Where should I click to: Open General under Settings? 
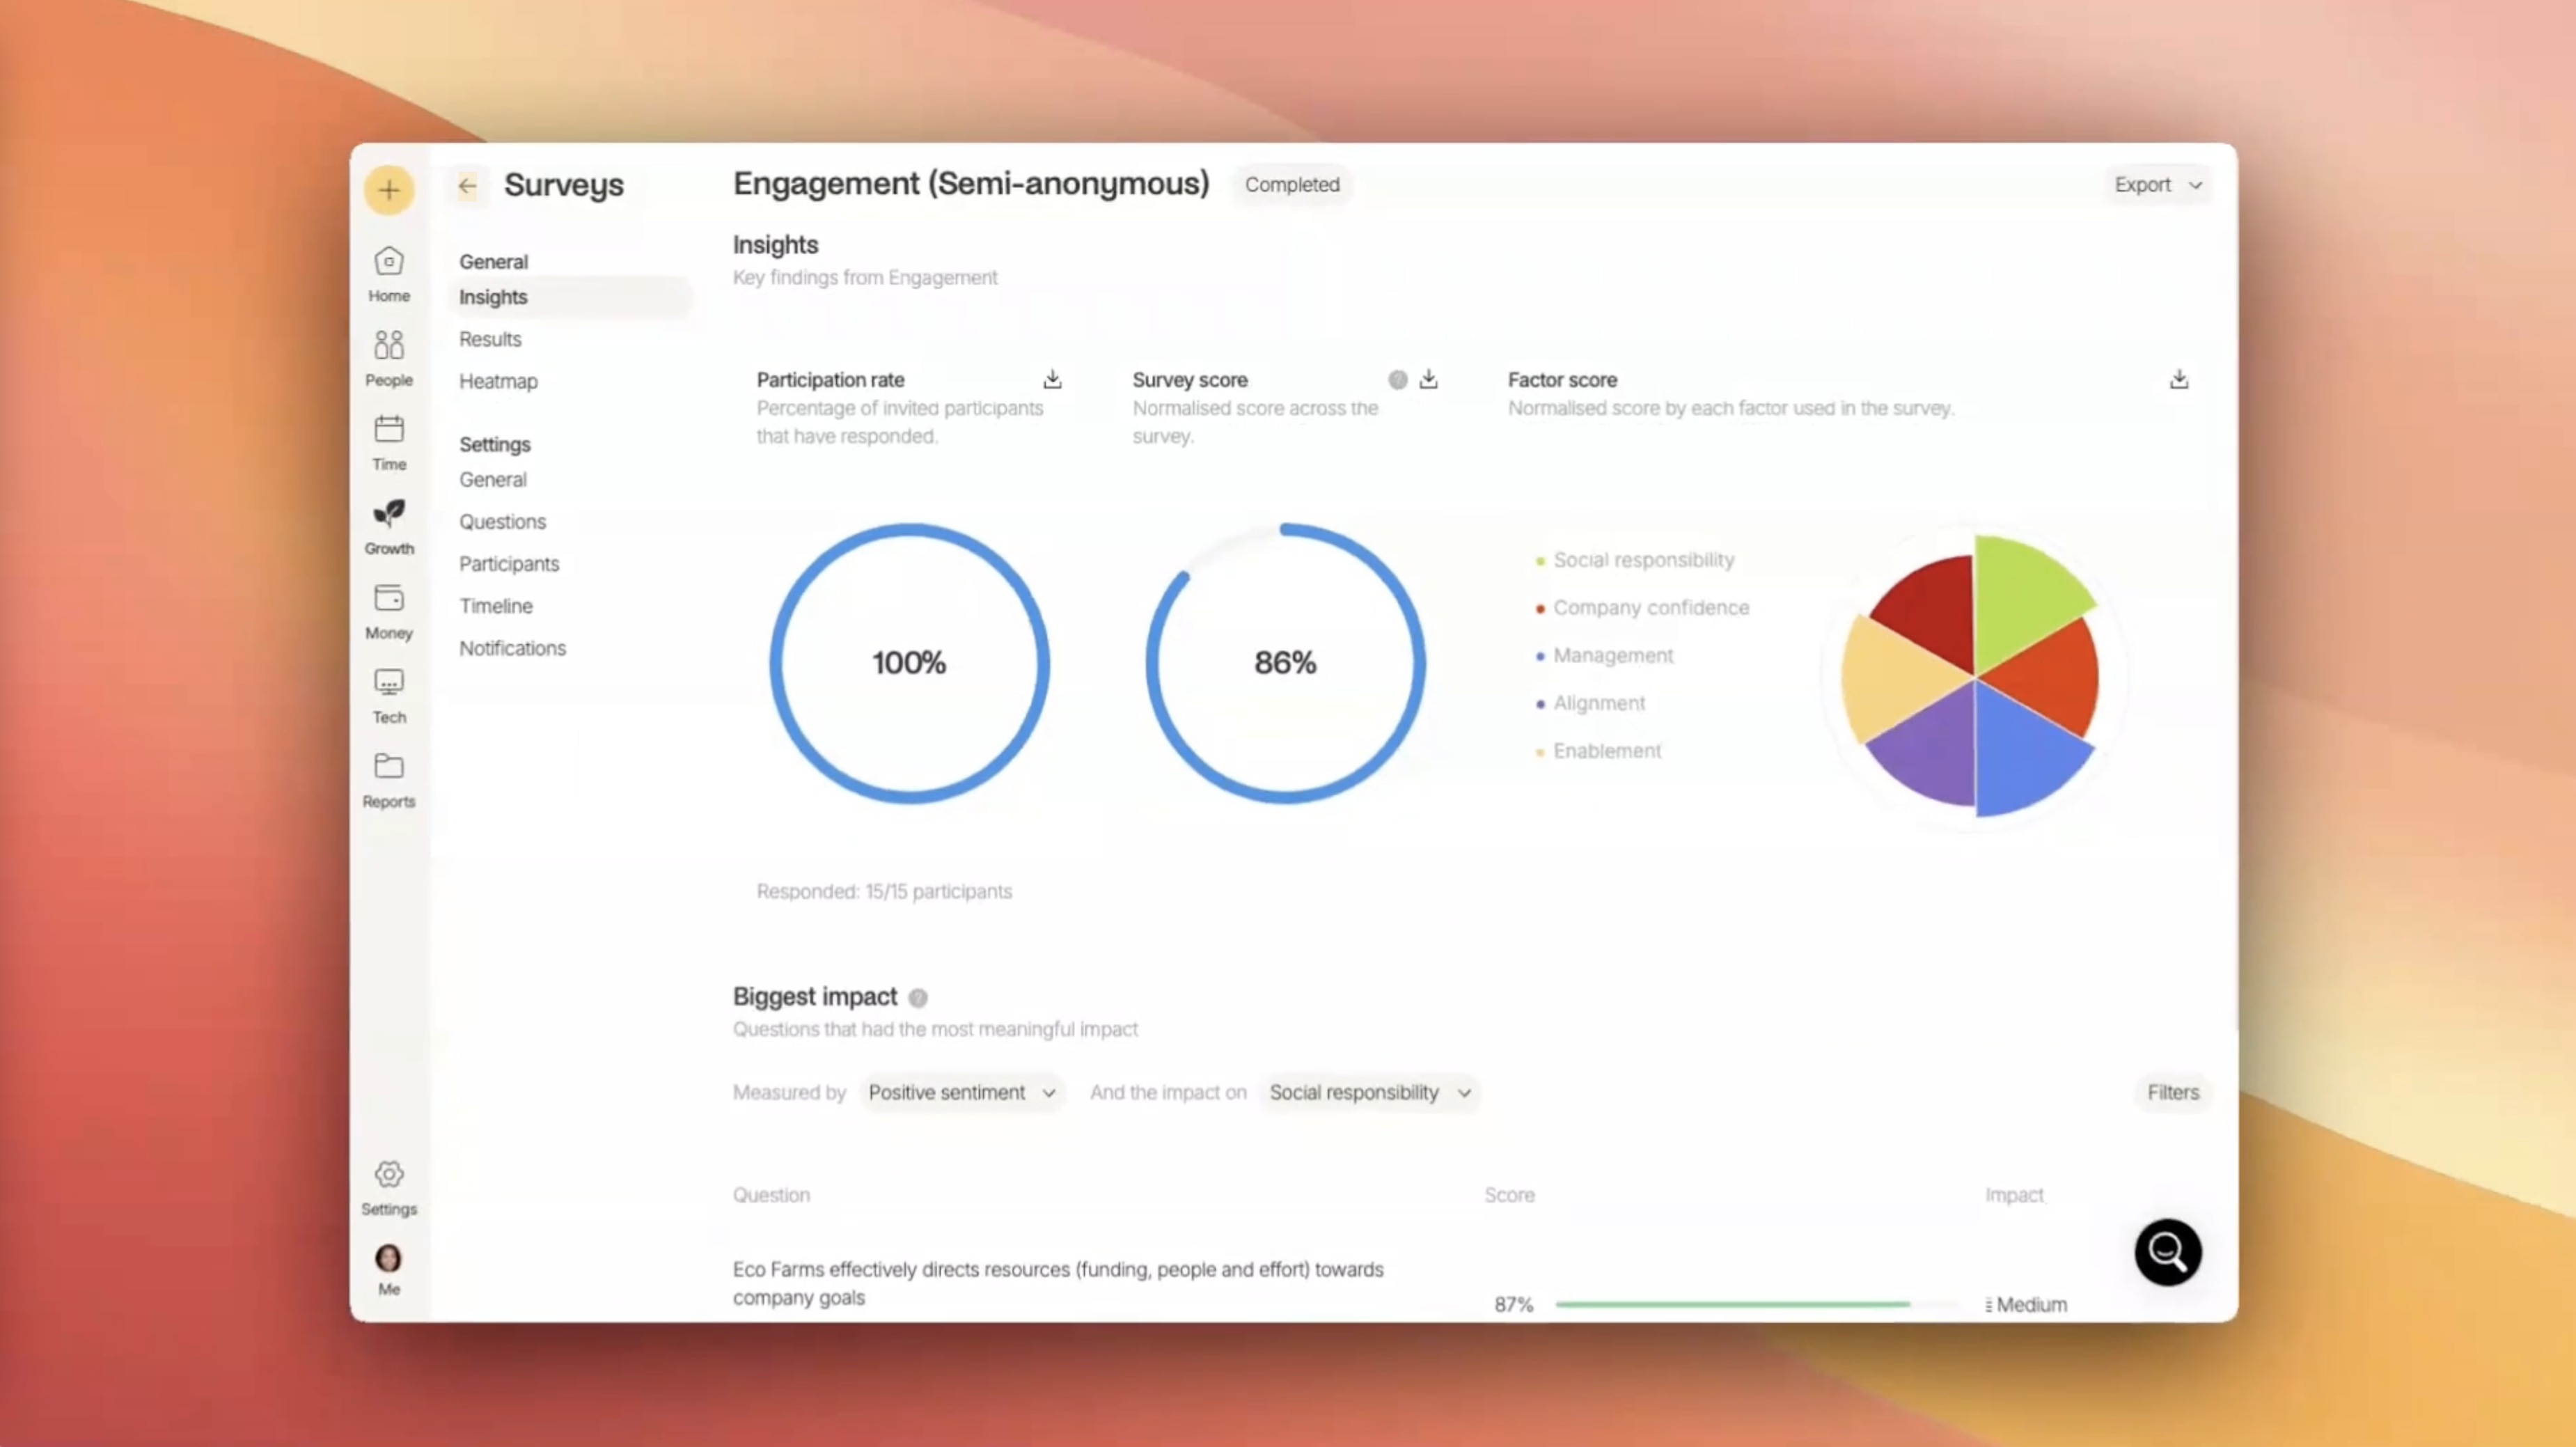[493, 480]
